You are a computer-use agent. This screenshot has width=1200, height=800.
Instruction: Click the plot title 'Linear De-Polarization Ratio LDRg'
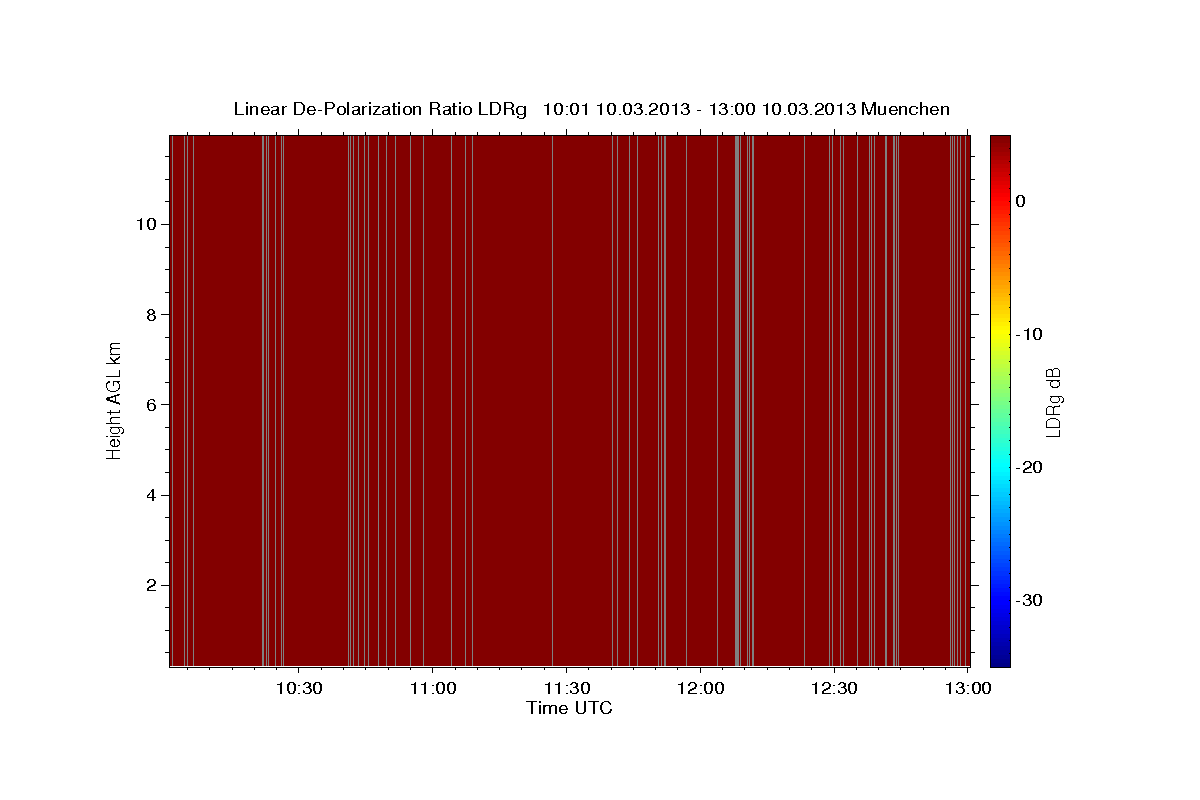click(379, 109)
